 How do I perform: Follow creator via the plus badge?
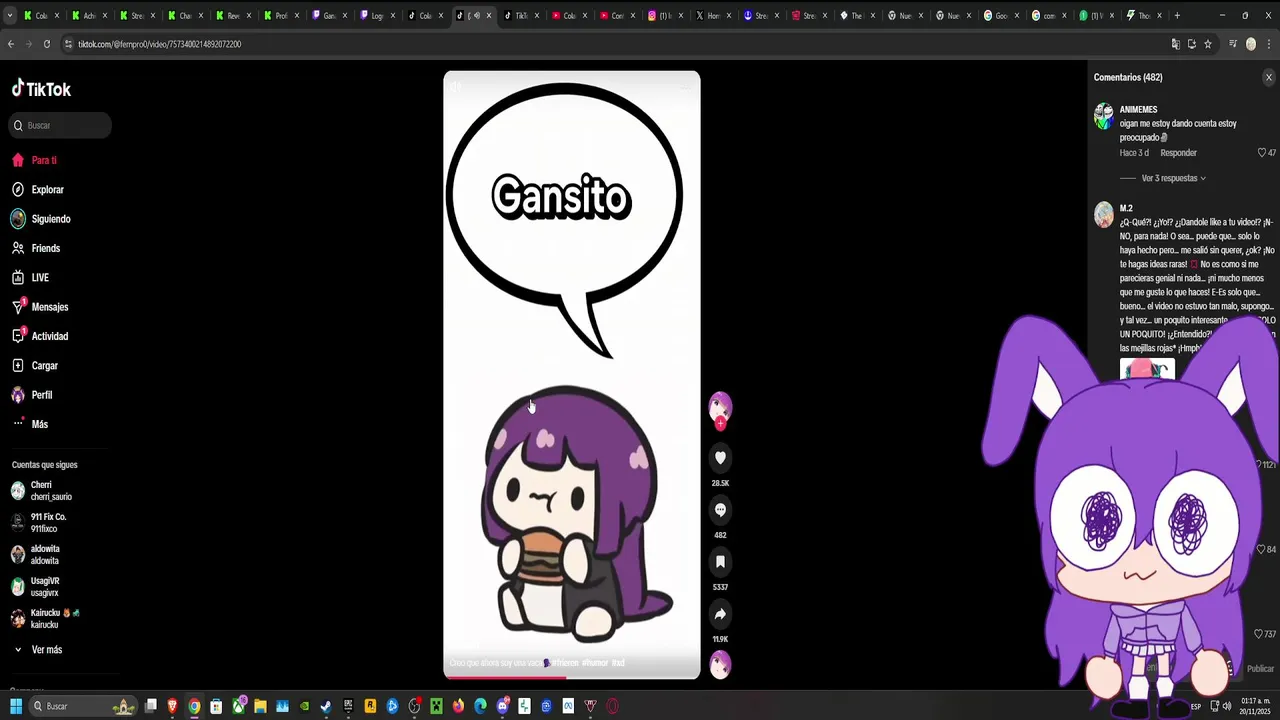[720, 424]
